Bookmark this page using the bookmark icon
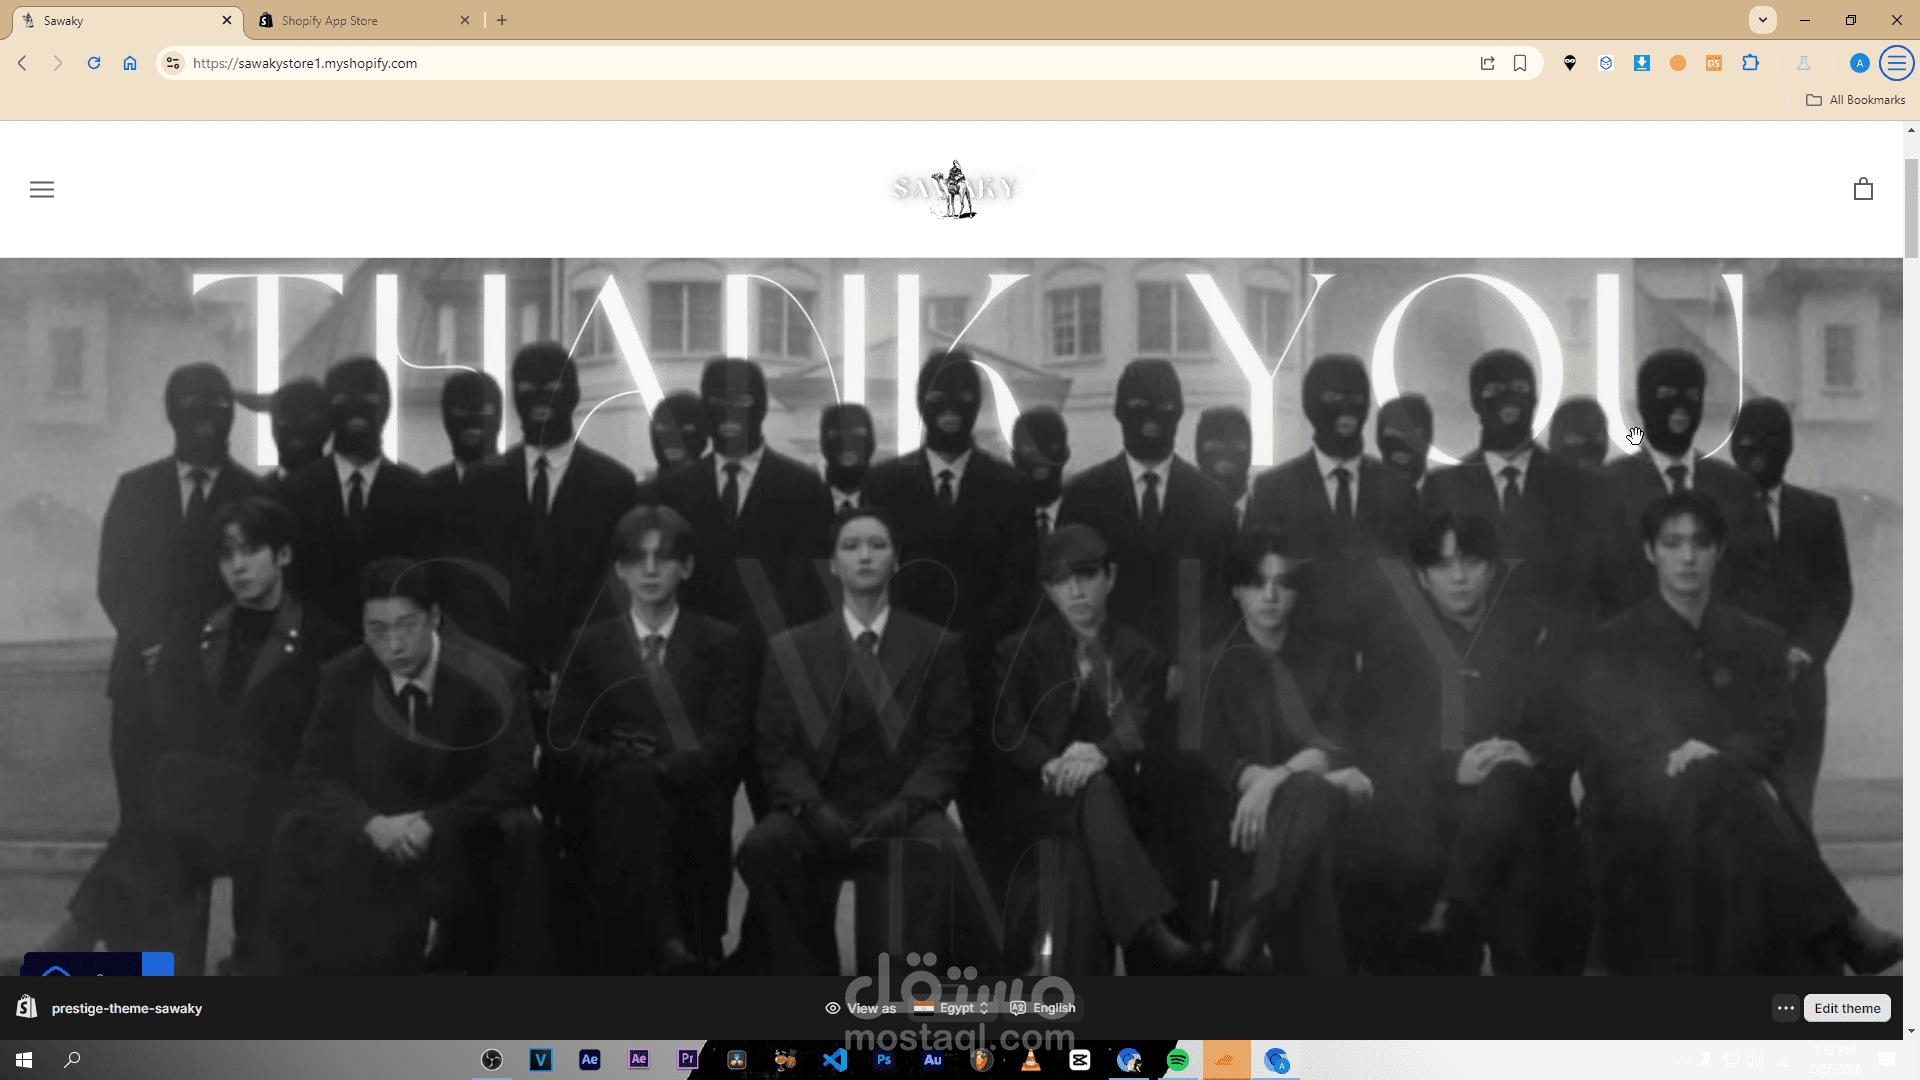The image size is (1920, 1080). click(x=1519, y=63)
